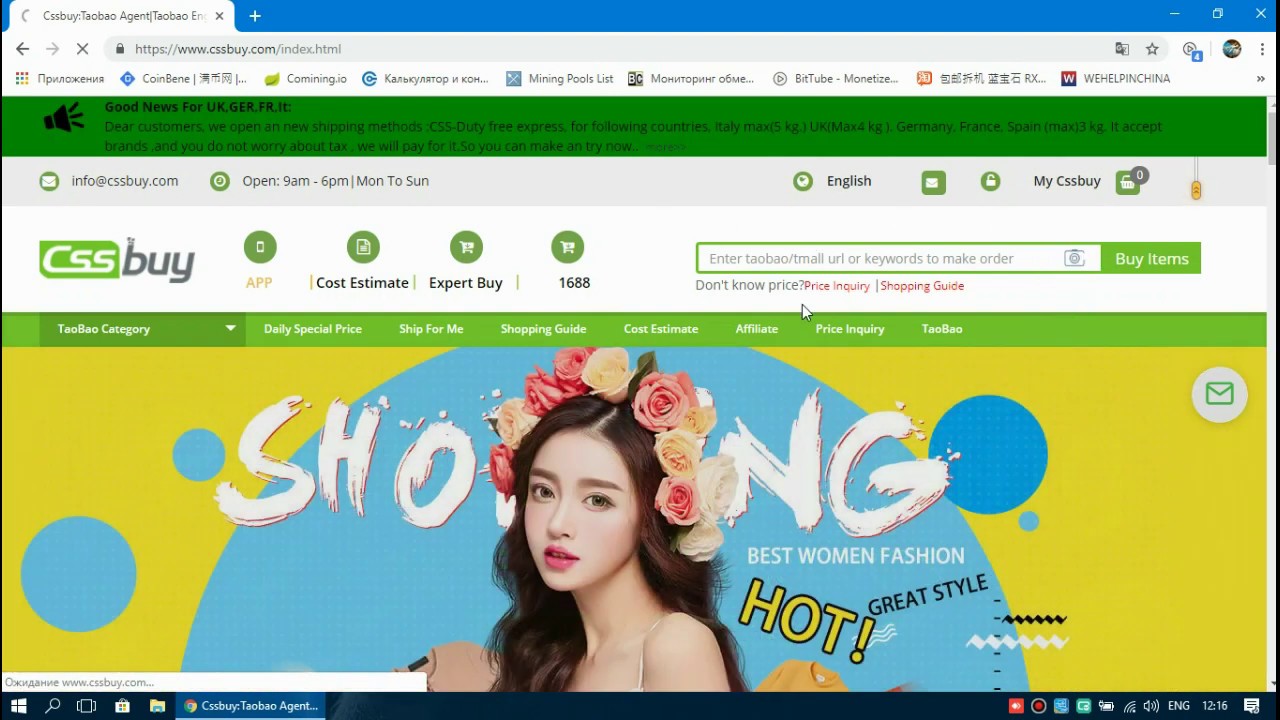Open File Explorer from taskbar
Screen dimensions: 1280x720
point(157,706)
